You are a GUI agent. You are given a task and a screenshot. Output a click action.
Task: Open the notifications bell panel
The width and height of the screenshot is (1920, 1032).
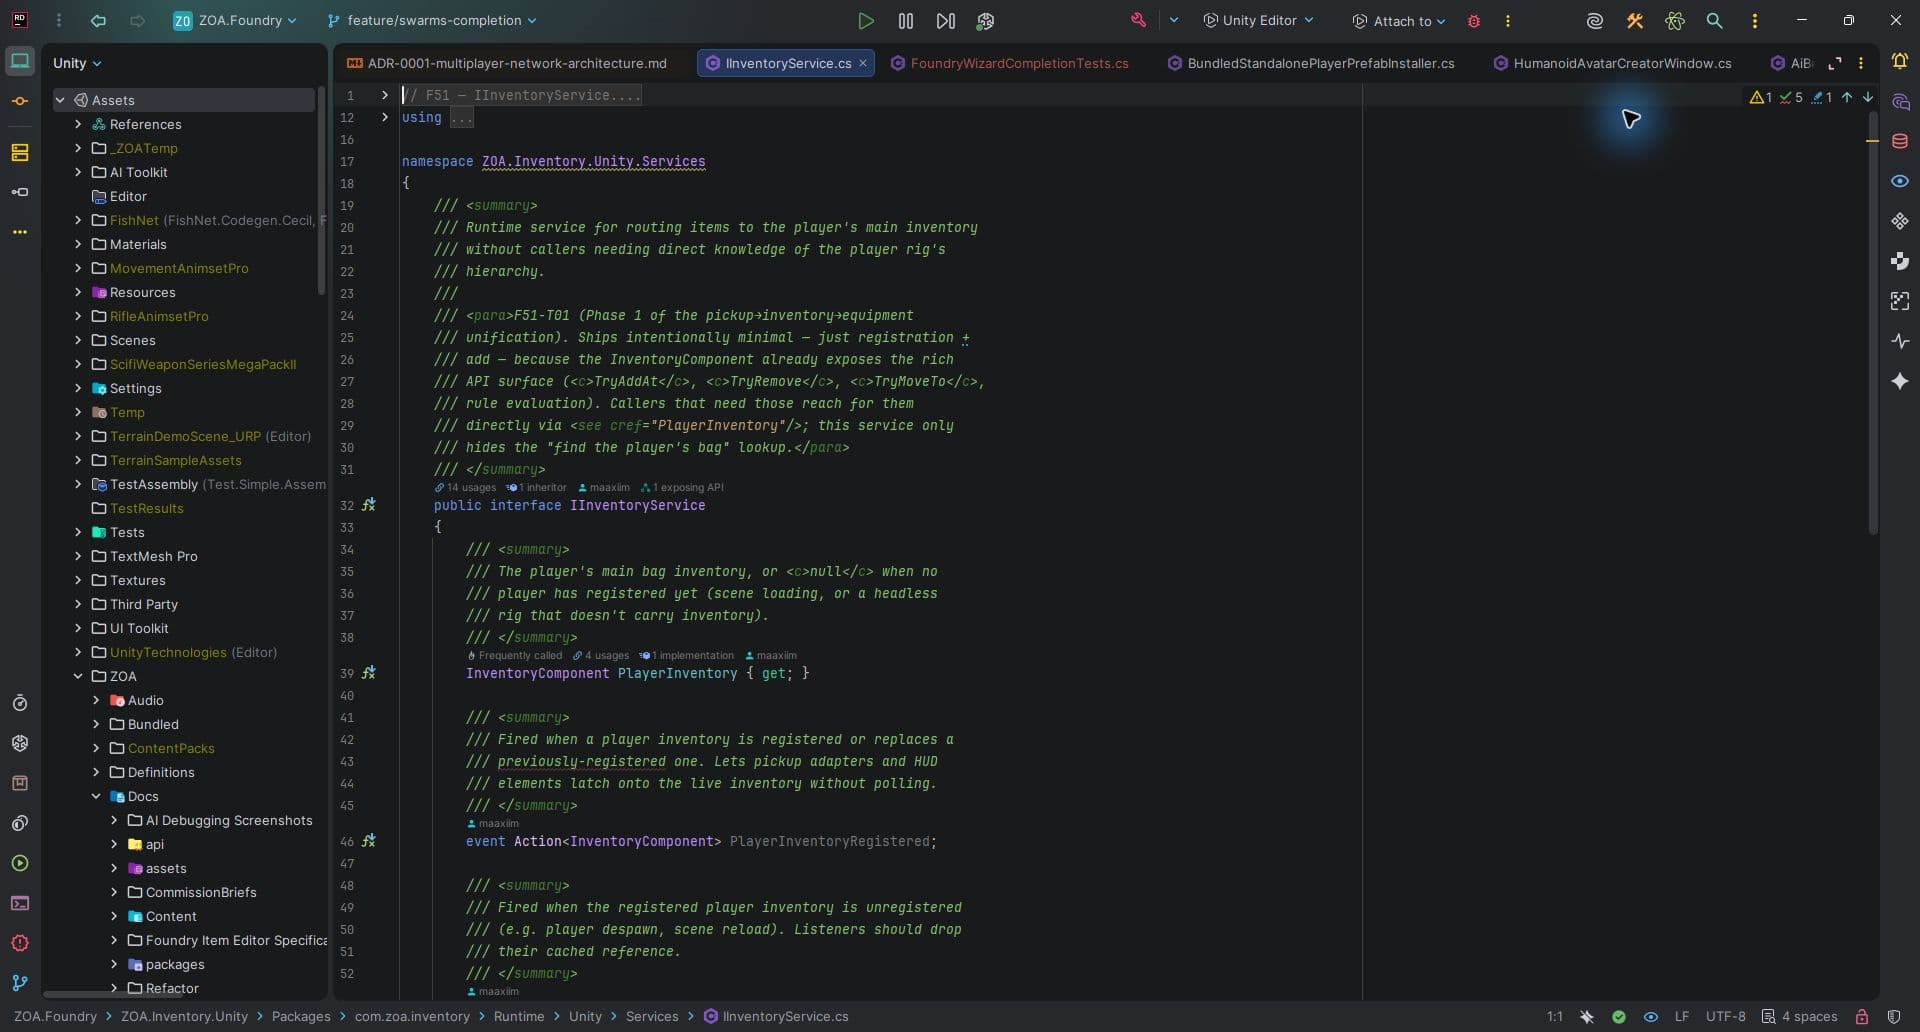pyautogui.click(x=1900, y=61)
